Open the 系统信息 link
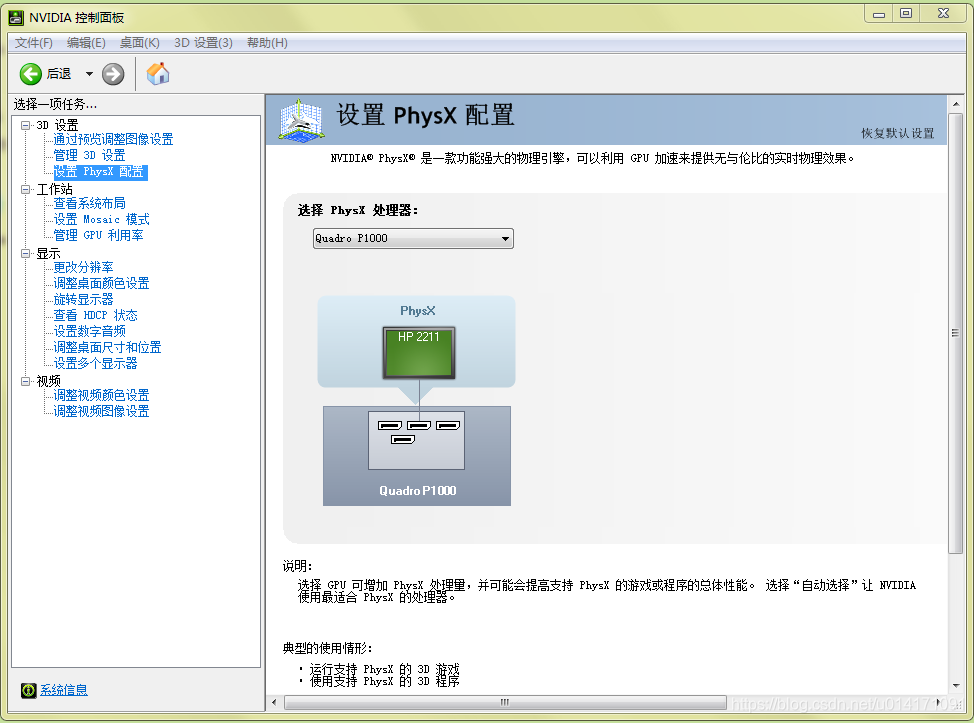Viewport: 974px width, 723px height. (64, 690)
